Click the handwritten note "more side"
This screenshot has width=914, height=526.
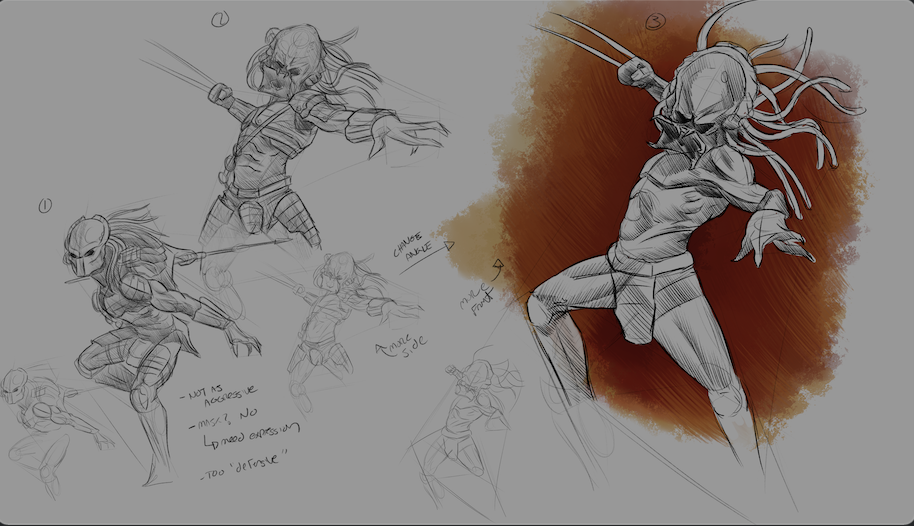pos(402,344)
